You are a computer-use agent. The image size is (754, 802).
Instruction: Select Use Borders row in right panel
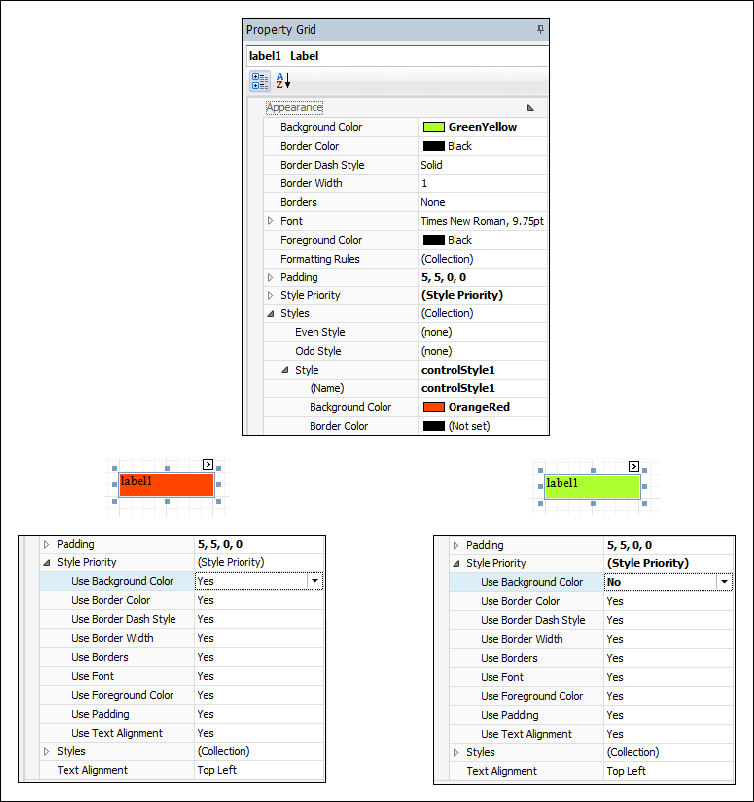coord(591,658)
